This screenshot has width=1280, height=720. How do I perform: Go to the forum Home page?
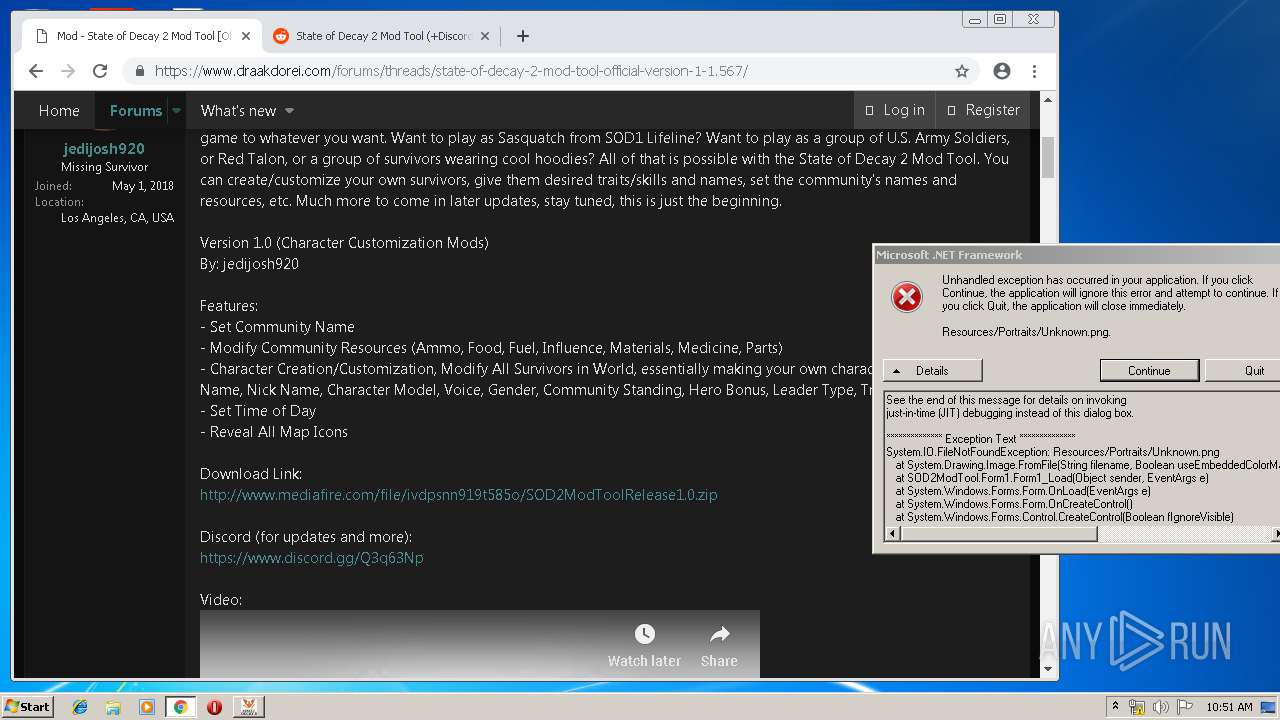(59, 111)
